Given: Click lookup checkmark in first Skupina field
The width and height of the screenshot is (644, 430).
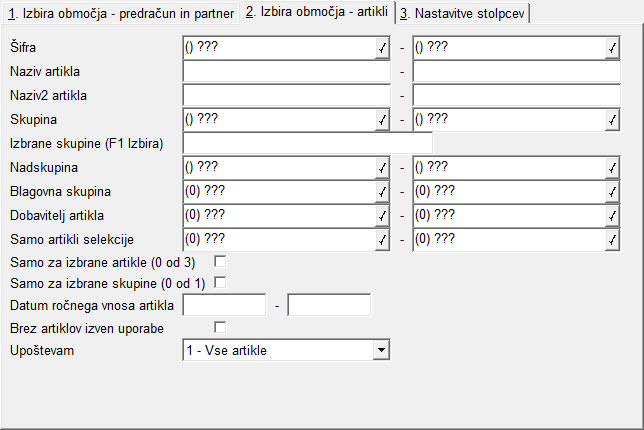Looking at the screenshot, I should coord(382,120).
